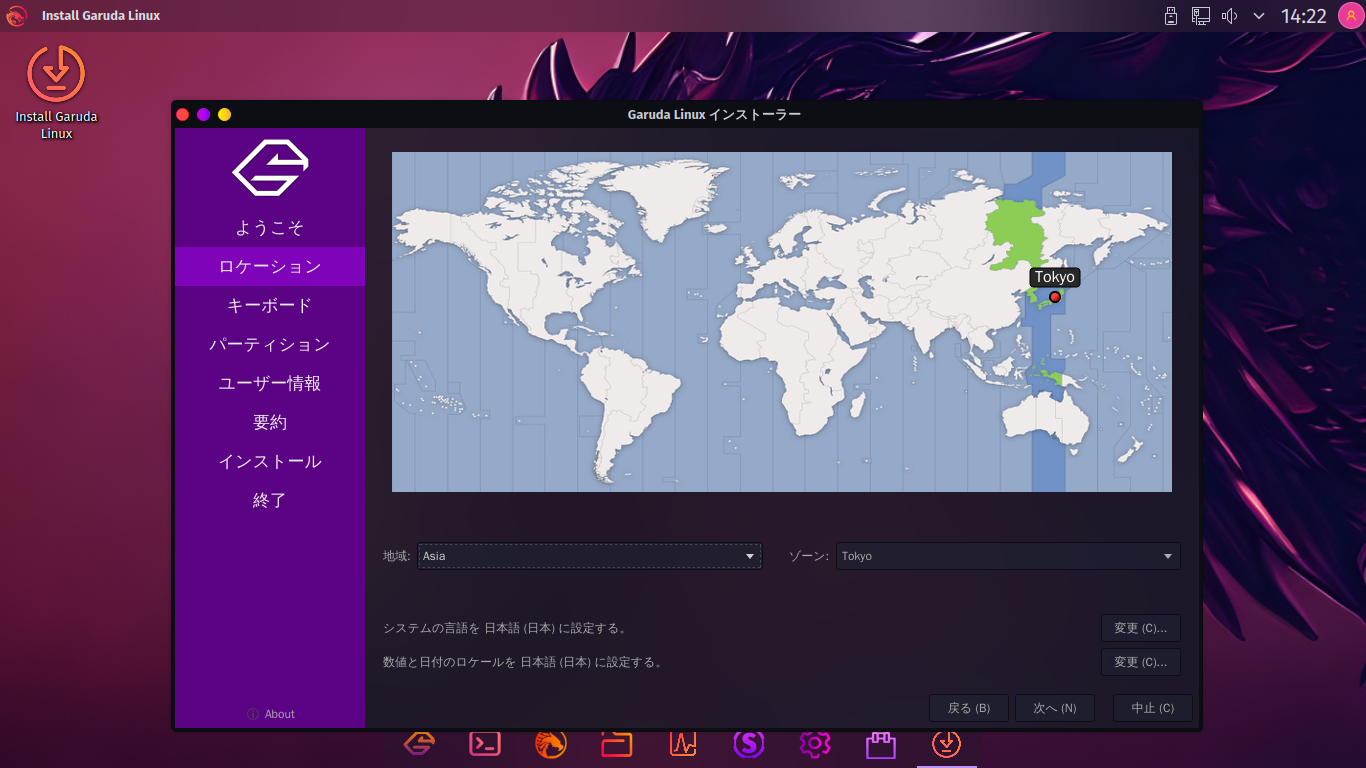This screenshot has width=1366, height=768.
Task: Select the ユーザー情報 step in the sidebar
Action: tap(270, 383)
